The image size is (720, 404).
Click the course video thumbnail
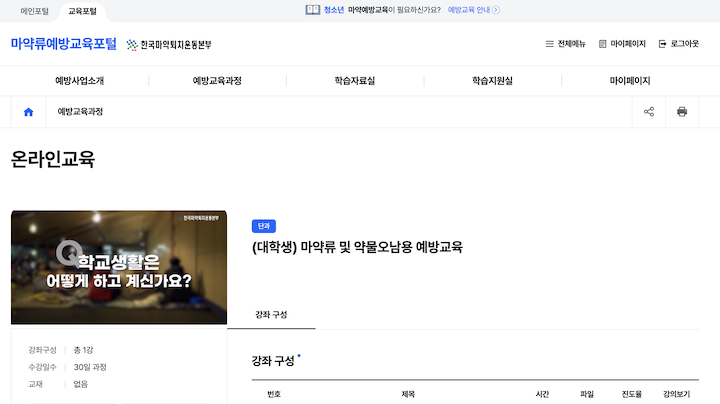point(119,267)
